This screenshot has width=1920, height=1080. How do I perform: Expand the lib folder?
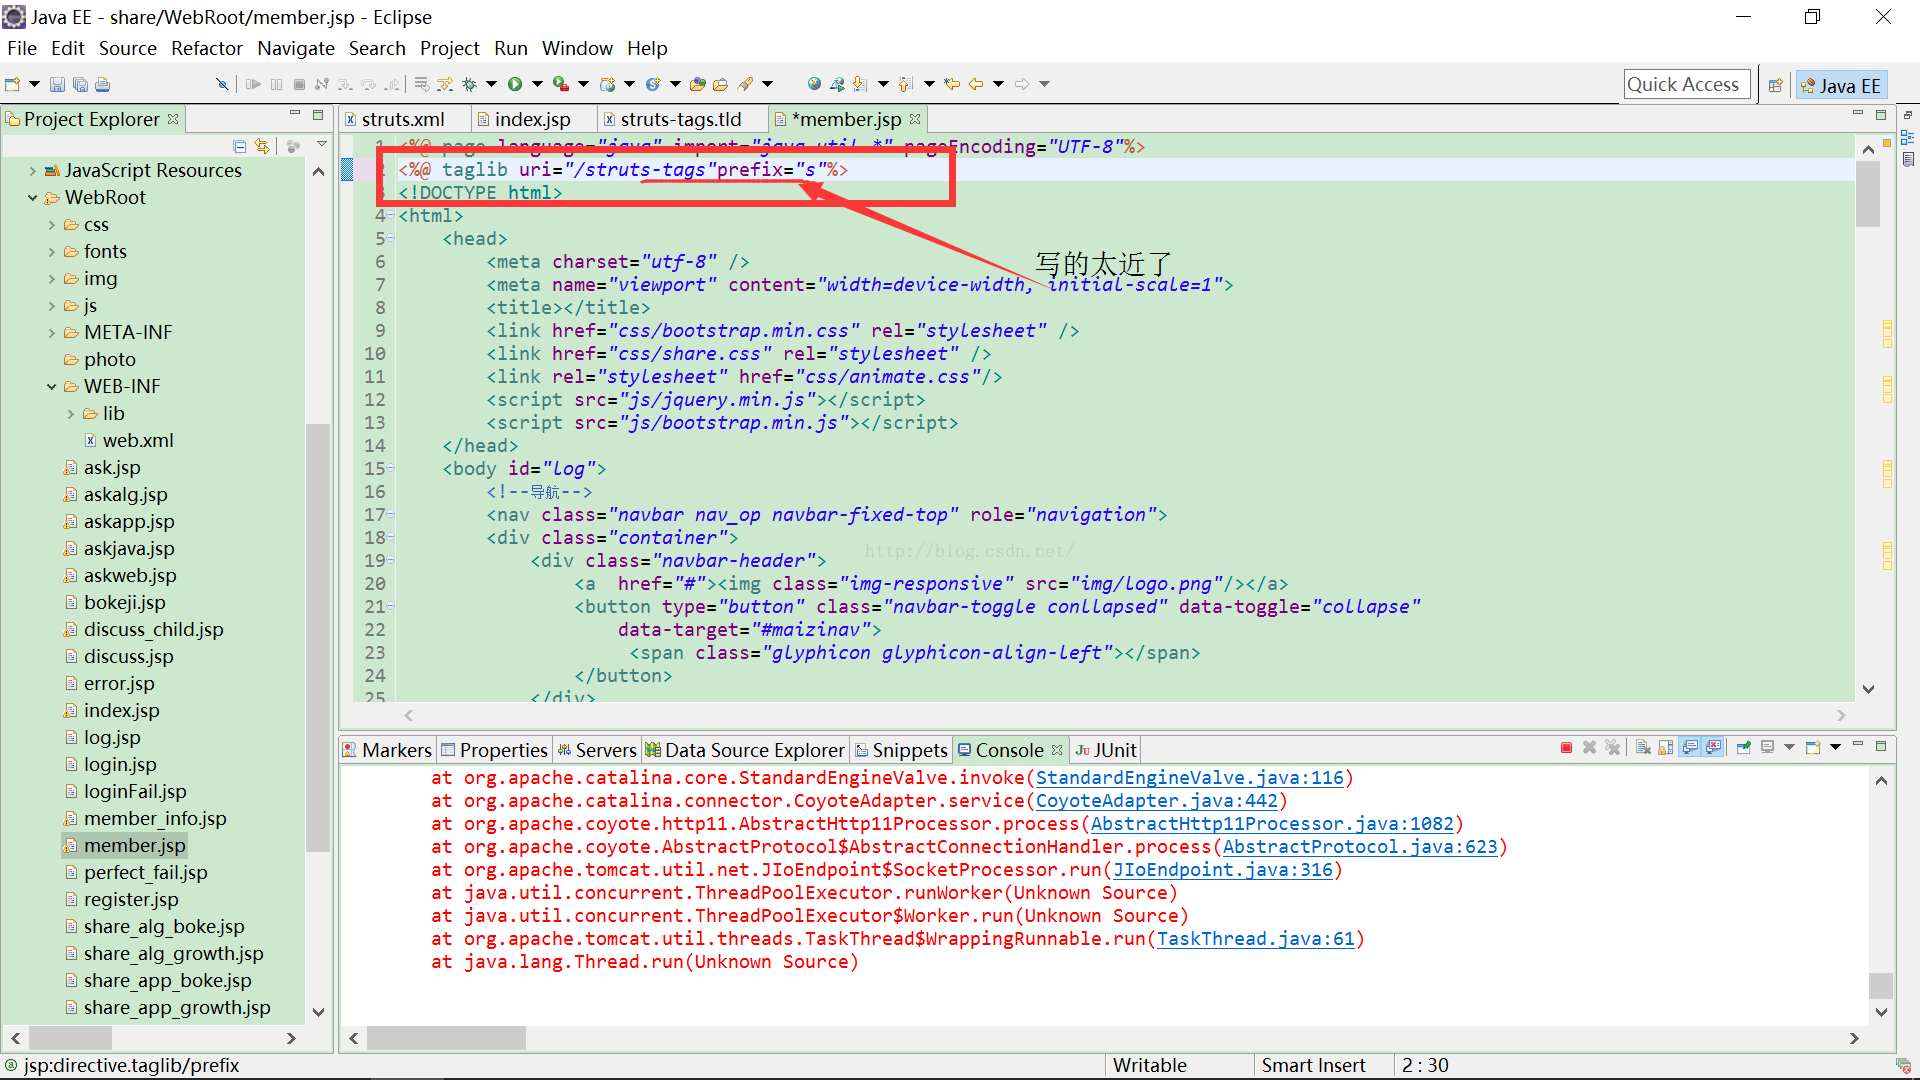(x=71, y=414)
